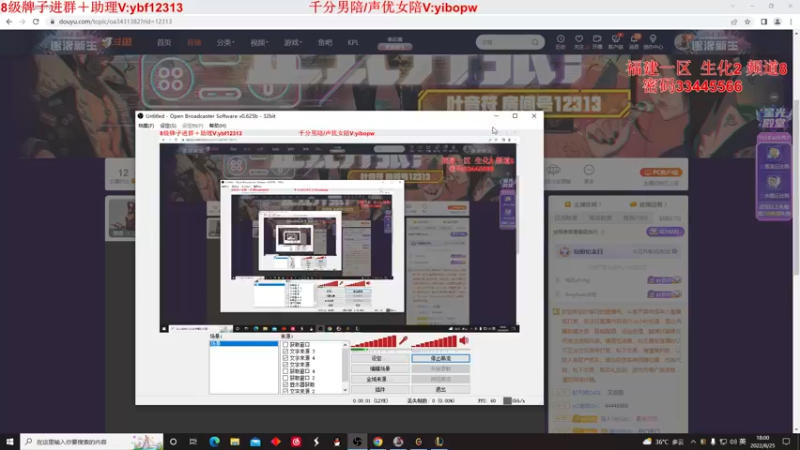
Task: Toggle the 文字来源 2 source checkbox
Action: 285,391
